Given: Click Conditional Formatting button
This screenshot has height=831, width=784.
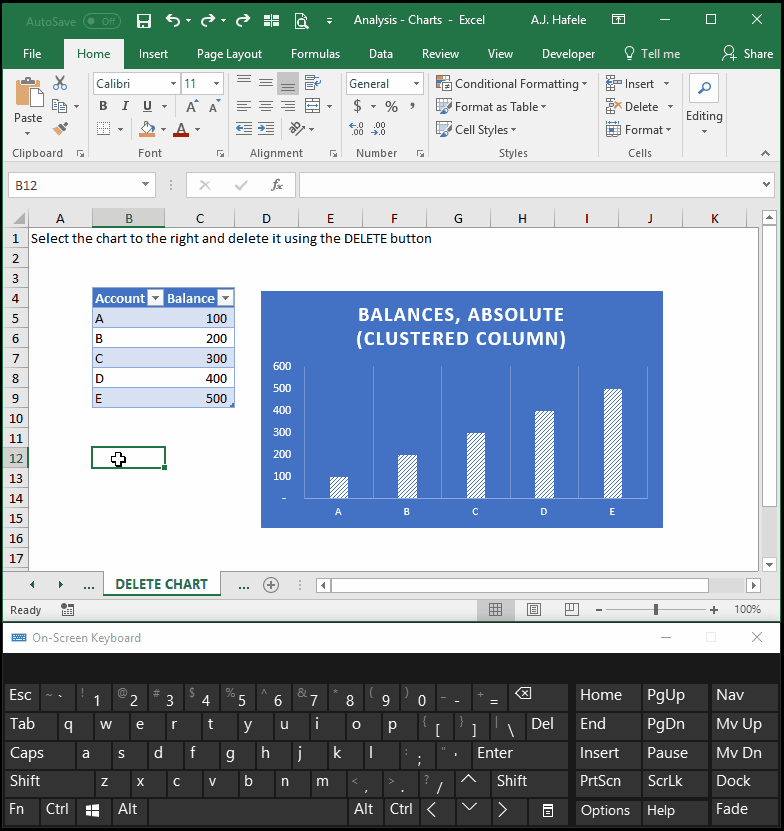Looking at the screenshot, I should [x=512, y=84].
